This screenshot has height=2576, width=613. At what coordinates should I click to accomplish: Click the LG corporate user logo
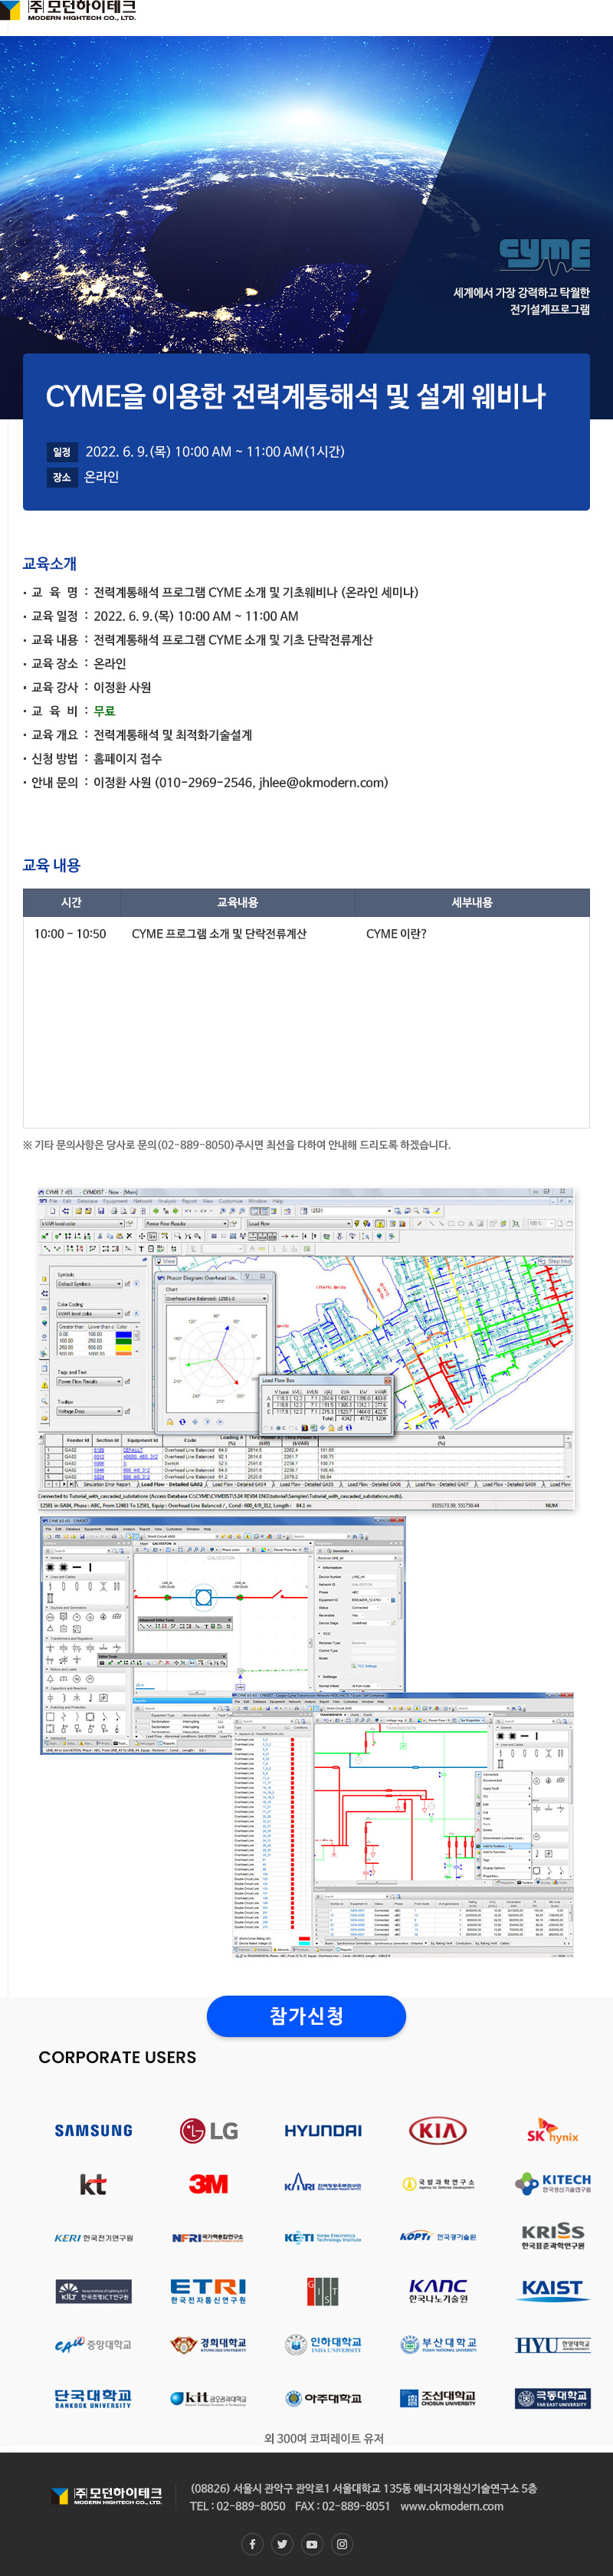[x=208, y=2131]
